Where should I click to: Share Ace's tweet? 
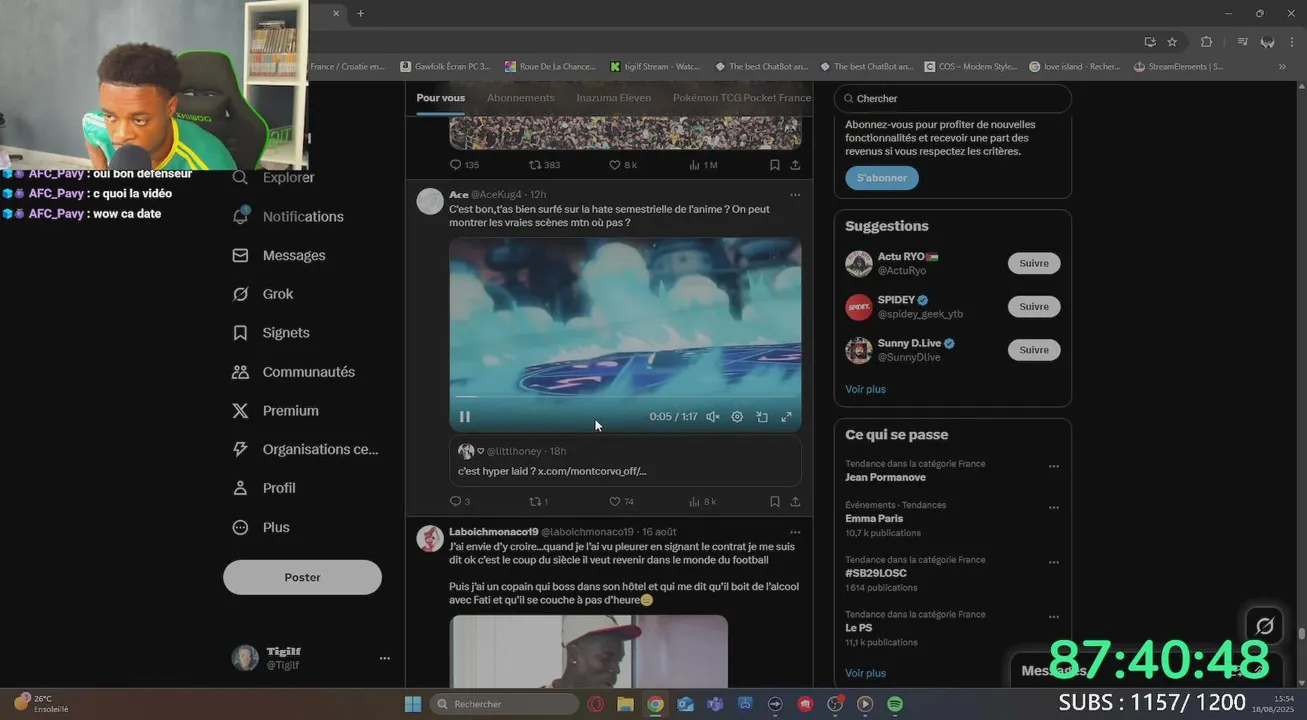795,502
